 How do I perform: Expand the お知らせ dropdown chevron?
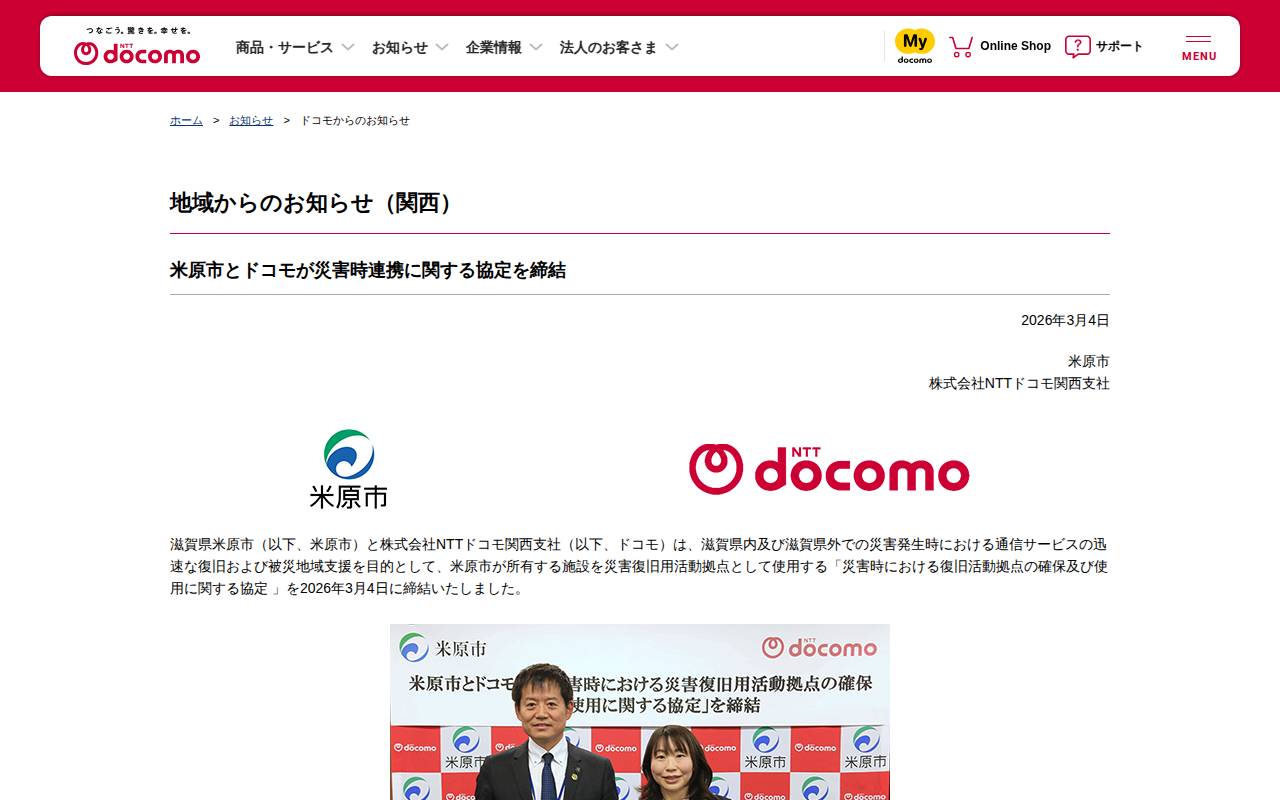click(442, 47)
